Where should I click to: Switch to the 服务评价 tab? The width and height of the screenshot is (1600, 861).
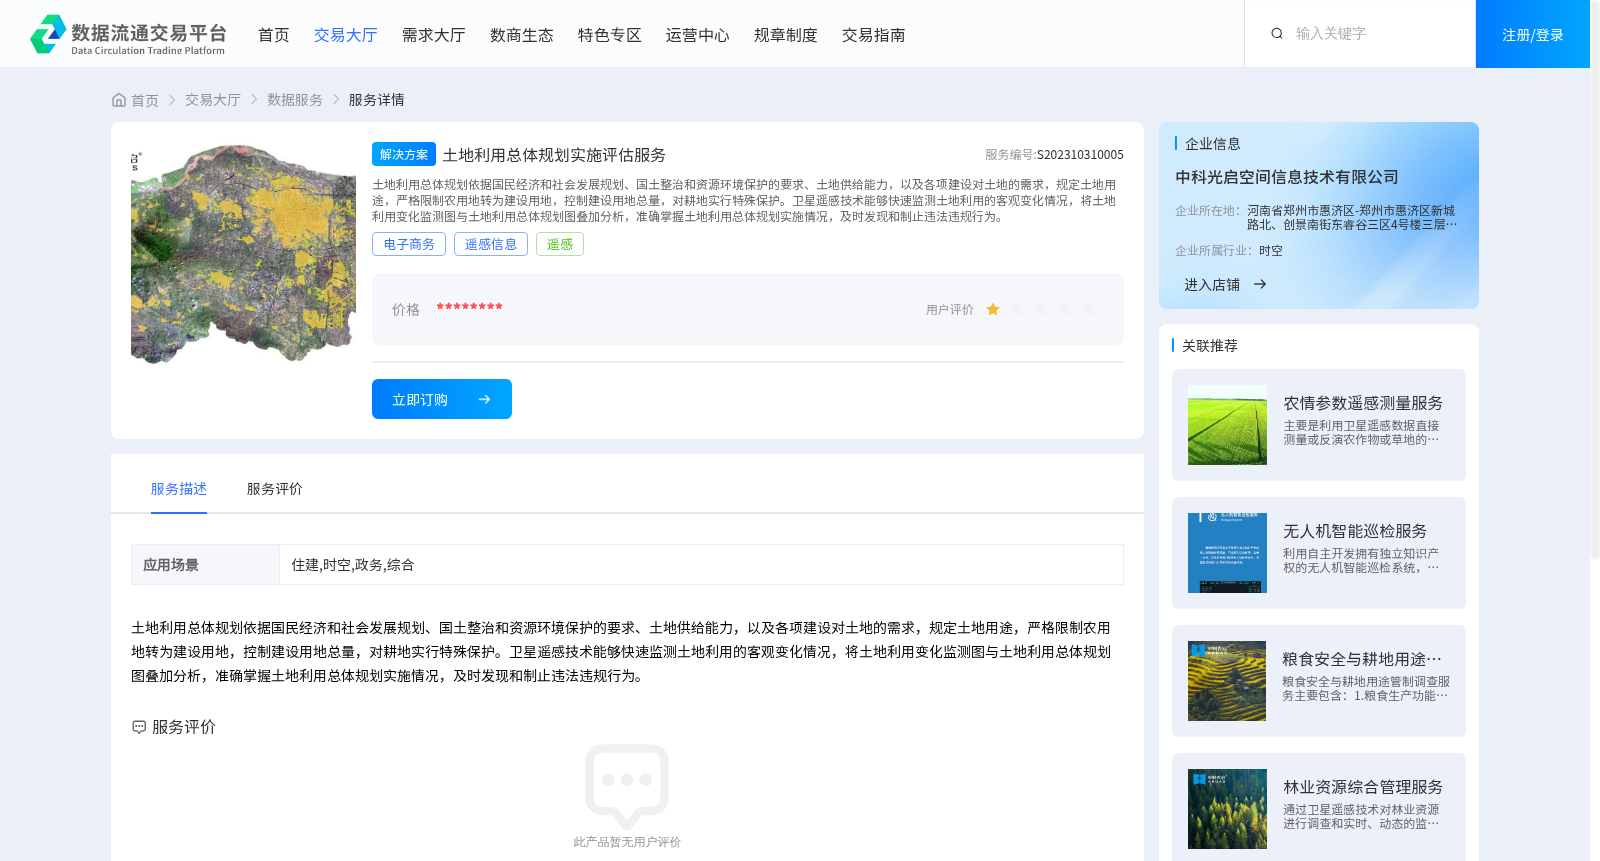tap(275, 489)
